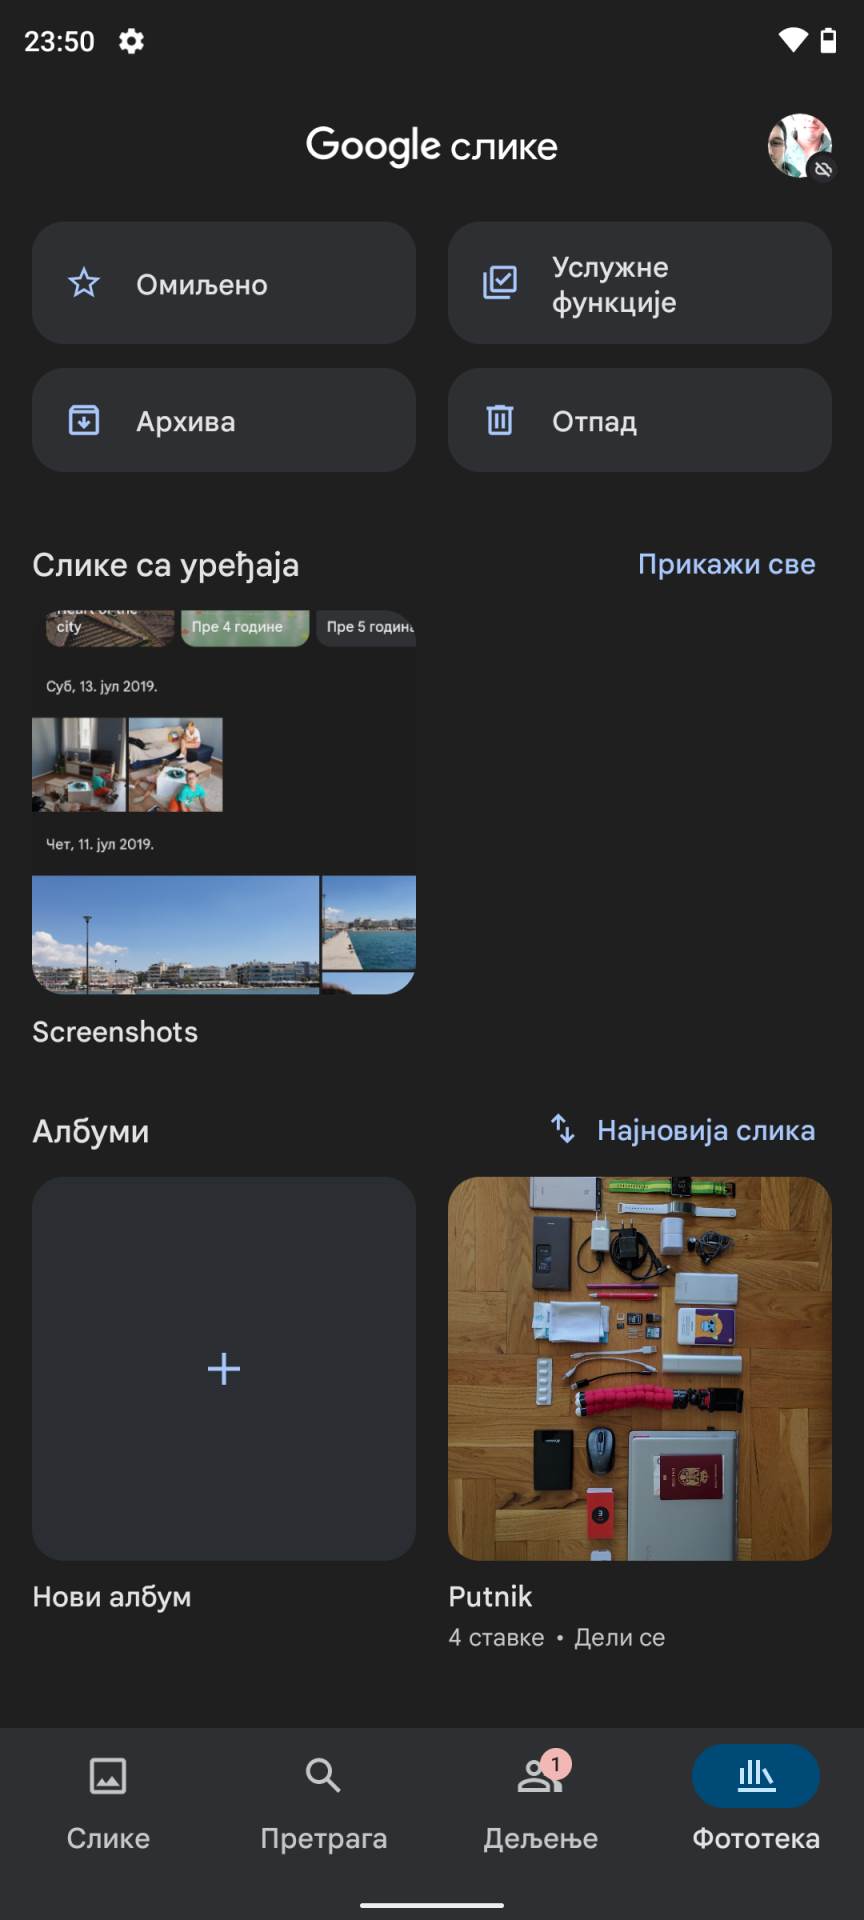Tap the settings gear in status bar

131,41
